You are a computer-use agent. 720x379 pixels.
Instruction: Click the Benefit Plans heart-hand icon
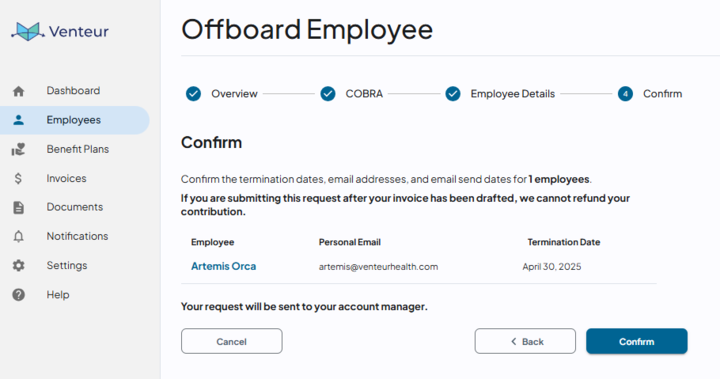18,149
